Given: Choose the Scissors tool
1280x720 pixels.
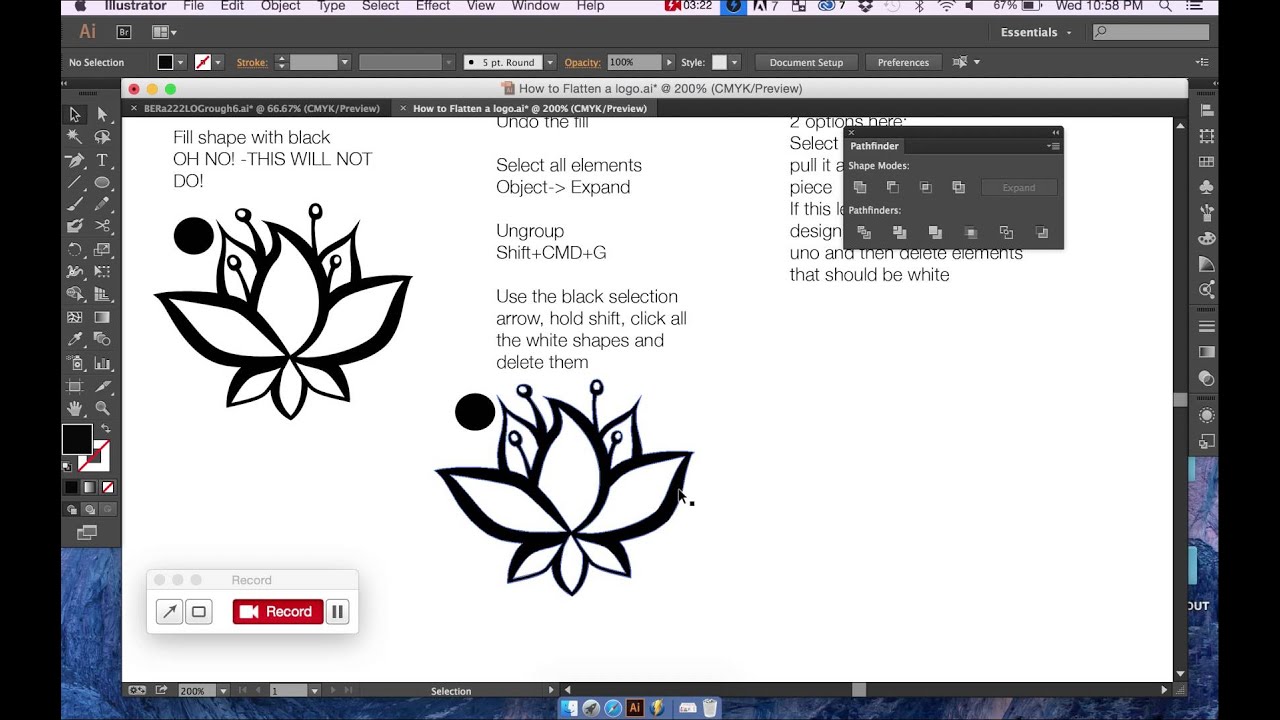Looking at the screenshot, I should [x=102, y=227].
